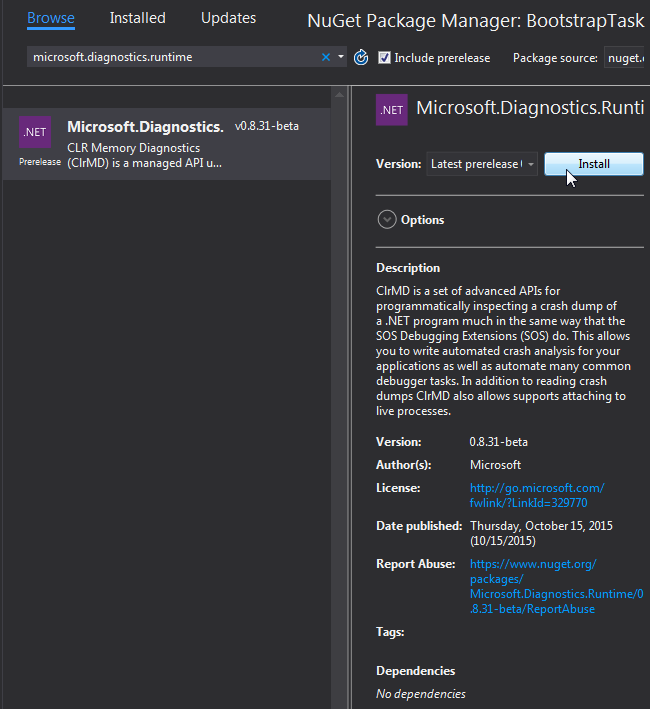The image size is (650, 709).
Task: Click the 0.8.31-beta version value in details
Action: [x=498, y=442]
